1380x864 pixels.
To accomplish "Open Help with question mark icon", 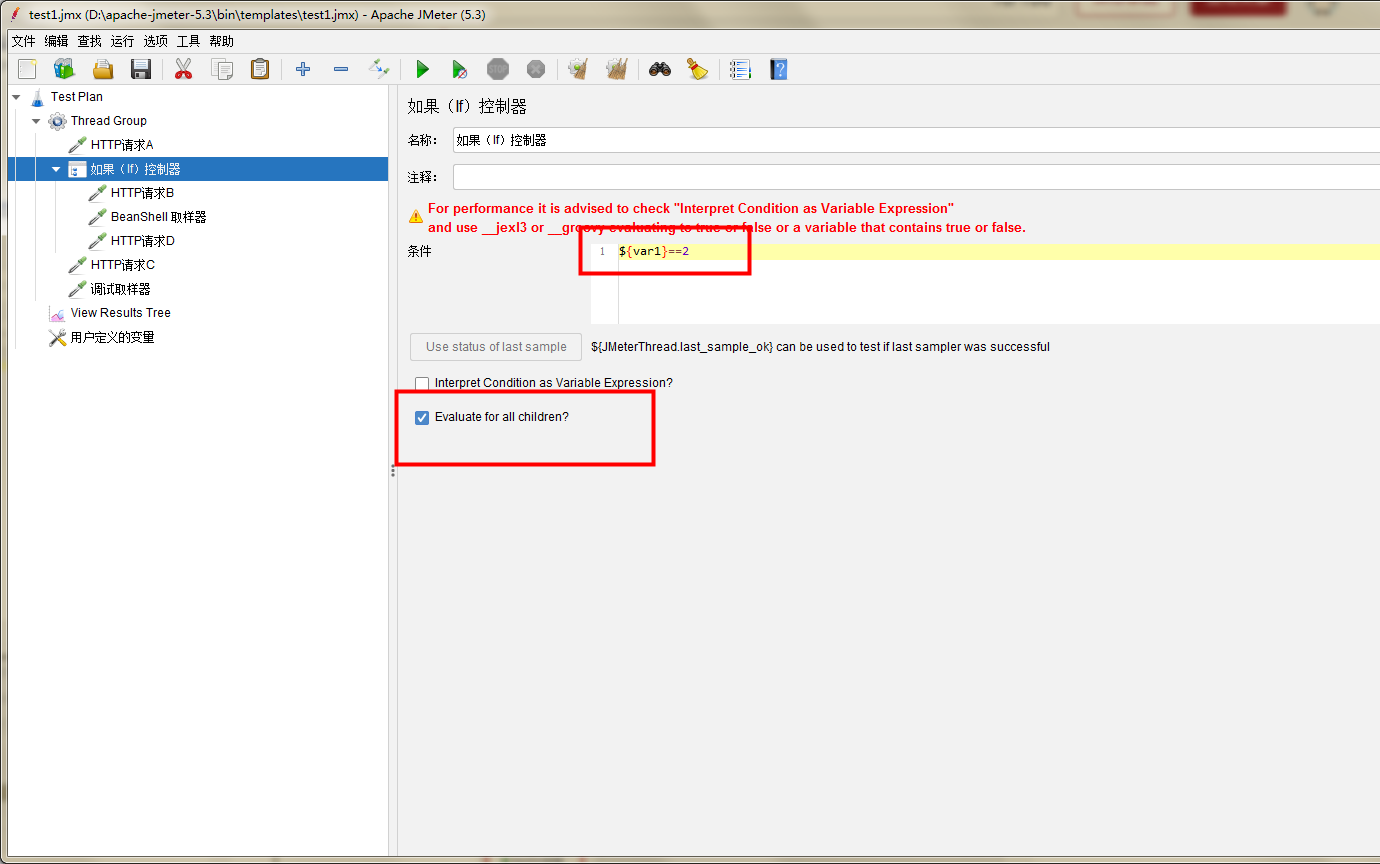I will click(x=778, y=69).
